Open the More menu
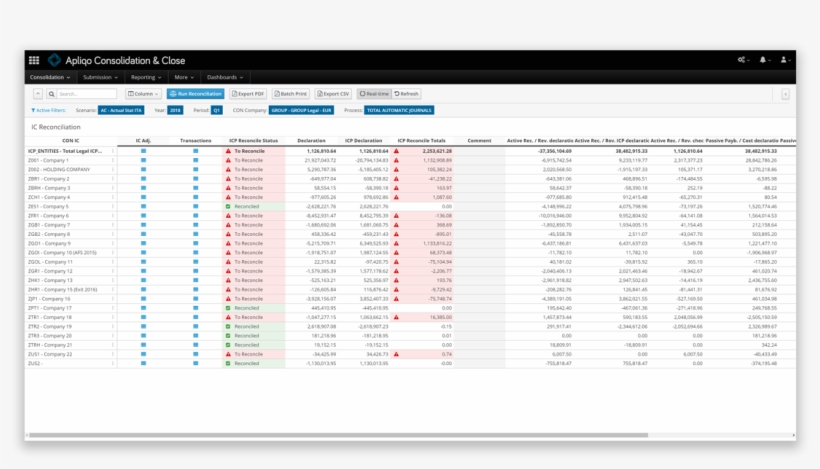820x469 pixels. coord(184,77)
